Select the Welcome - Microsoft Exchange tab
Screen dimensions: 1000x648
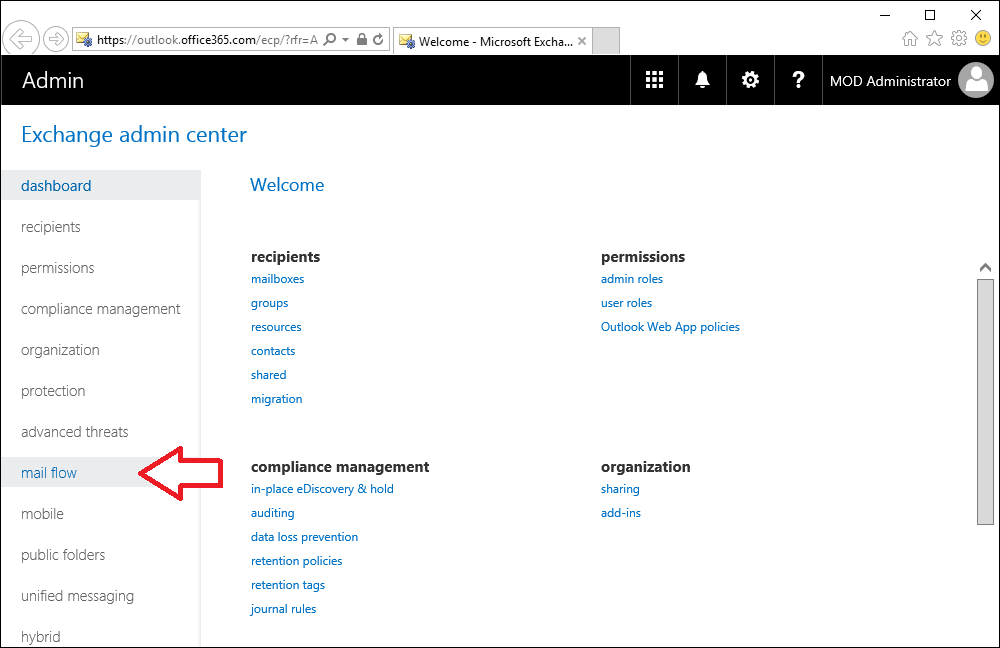point(493,41)
